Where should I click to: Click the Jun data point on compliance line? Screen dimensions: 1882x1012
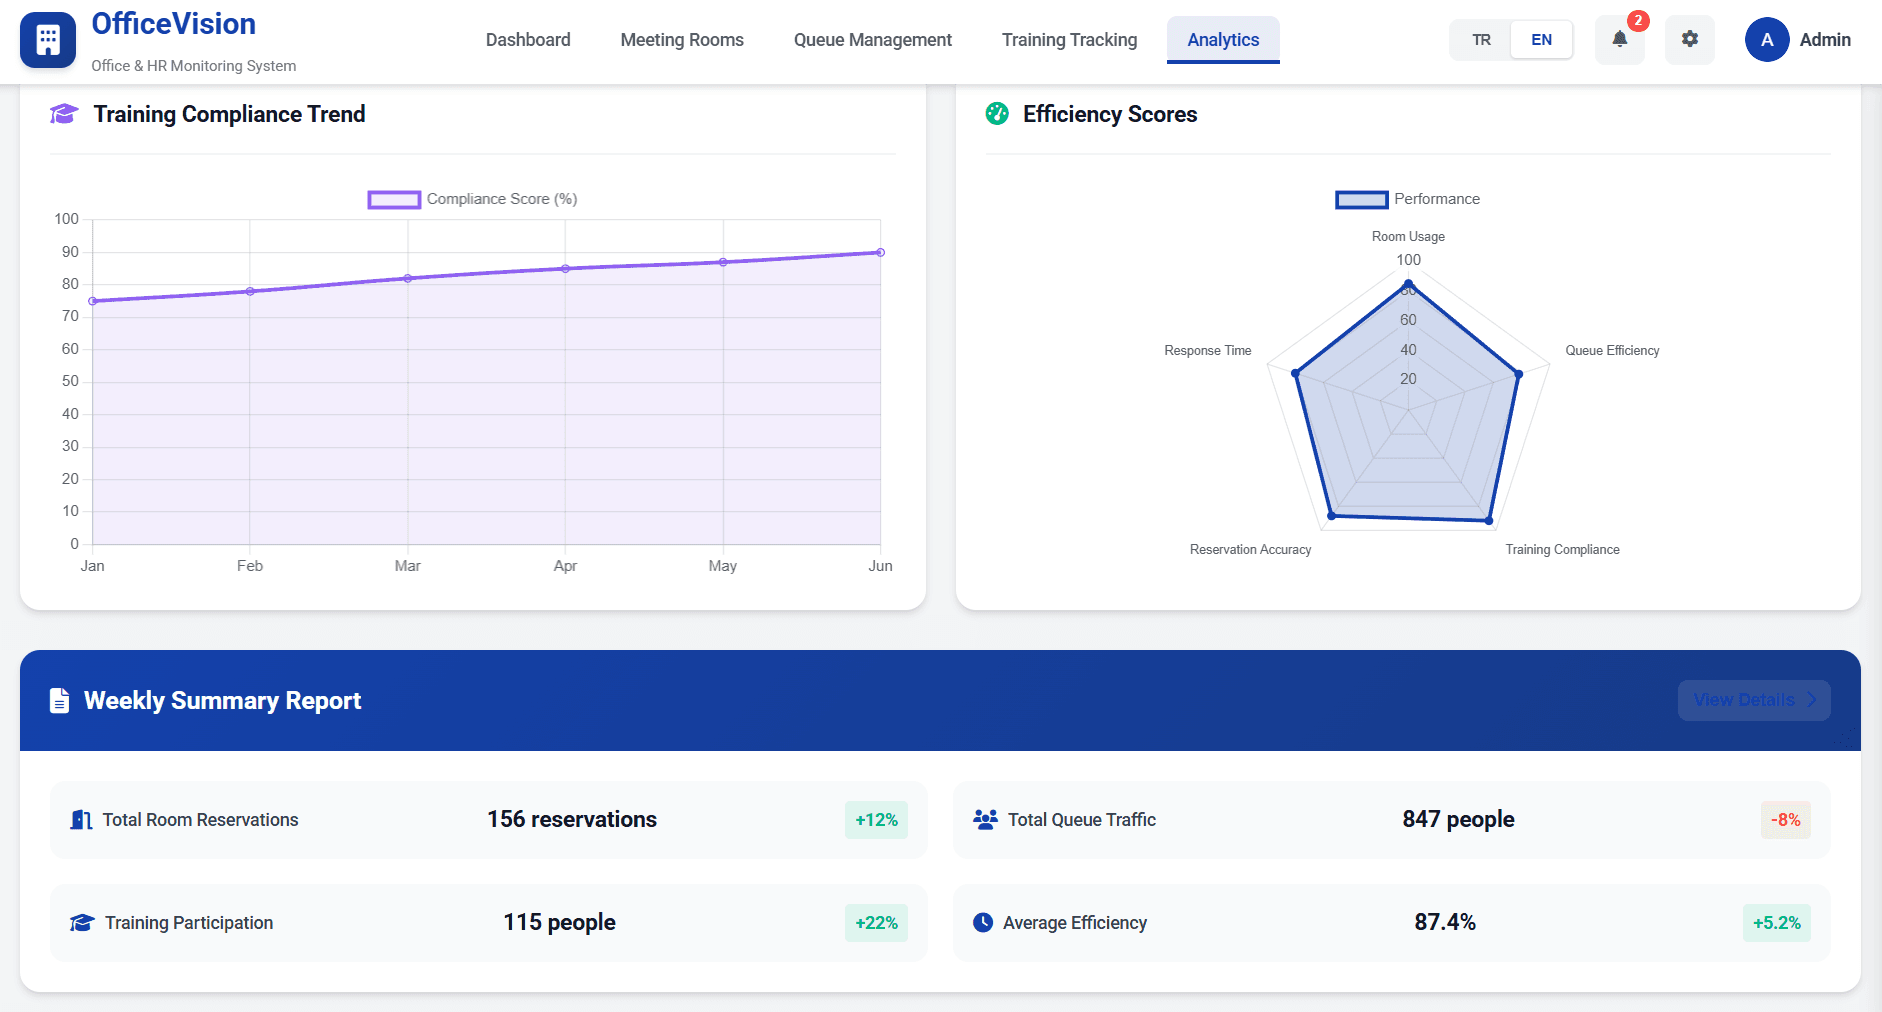880,253
